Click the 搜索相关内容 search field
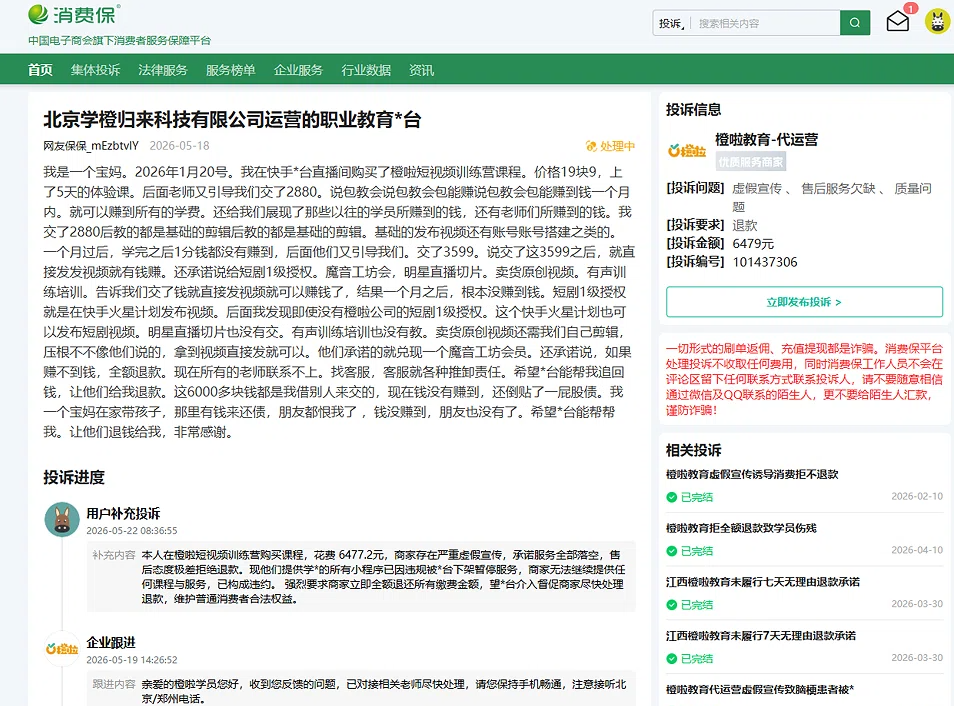Image resolution: width=954 pixels, height=706 pixels. pos(765,23)
